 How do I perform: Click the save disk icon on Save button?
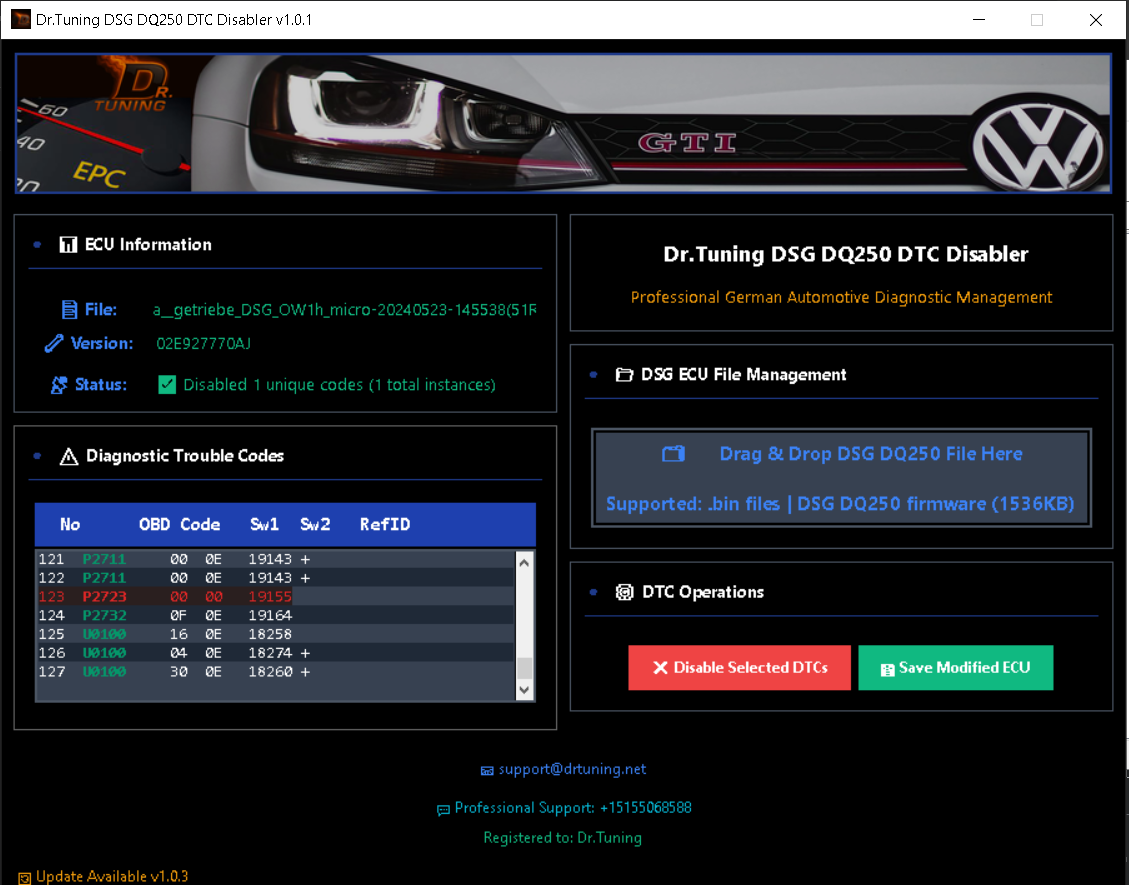pyautogui.click(x=888, y=670)
